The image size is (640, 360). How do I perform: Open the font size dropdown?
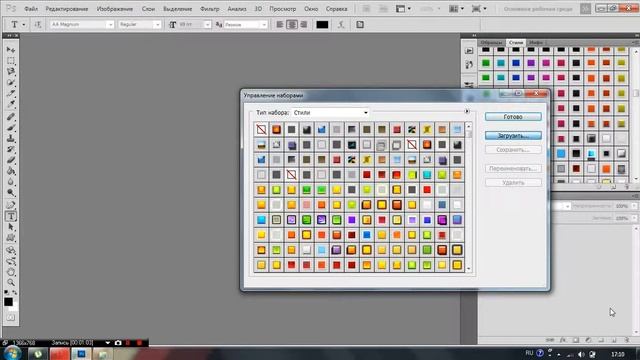point(207,25)
